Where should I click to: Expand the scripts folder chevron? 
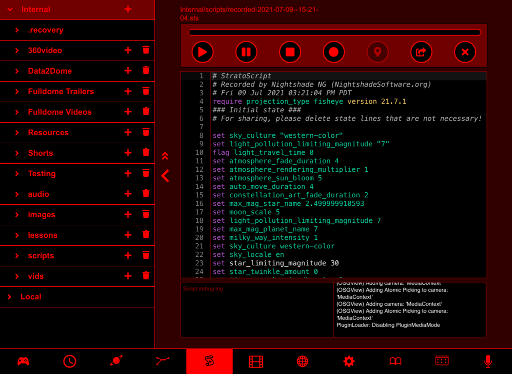(17, 255)
